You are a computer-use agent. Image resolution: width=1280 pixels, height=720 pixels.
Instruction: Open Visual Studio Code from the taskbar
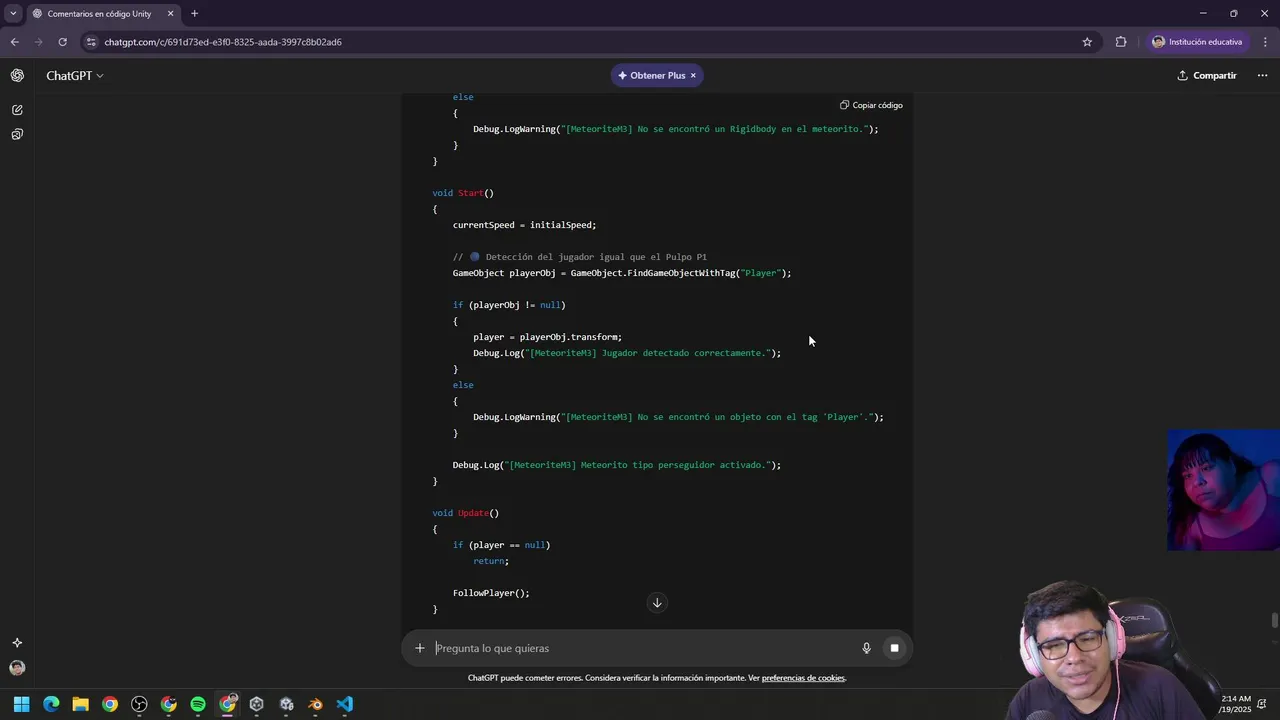click(345, 704)
